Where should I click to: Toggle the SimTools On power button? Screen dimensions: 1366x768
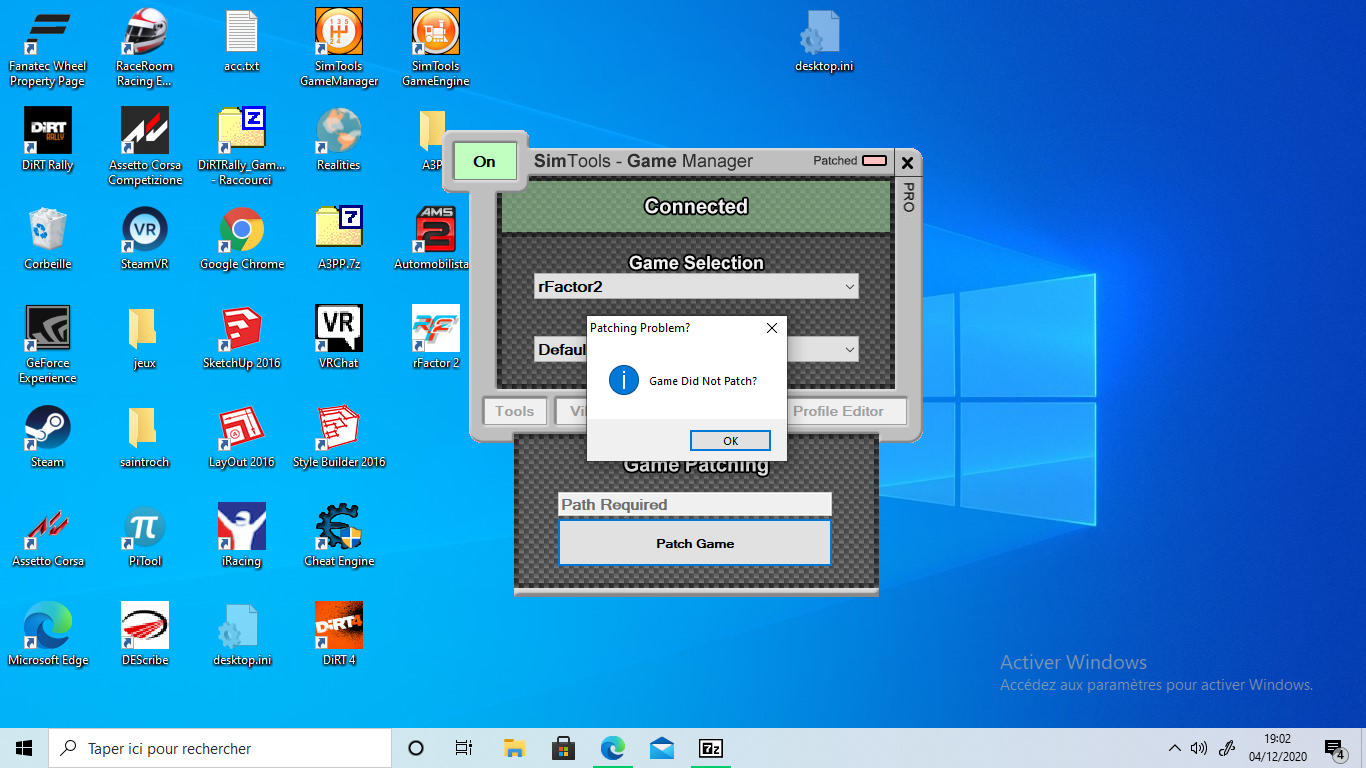click(x=485, y=162)
